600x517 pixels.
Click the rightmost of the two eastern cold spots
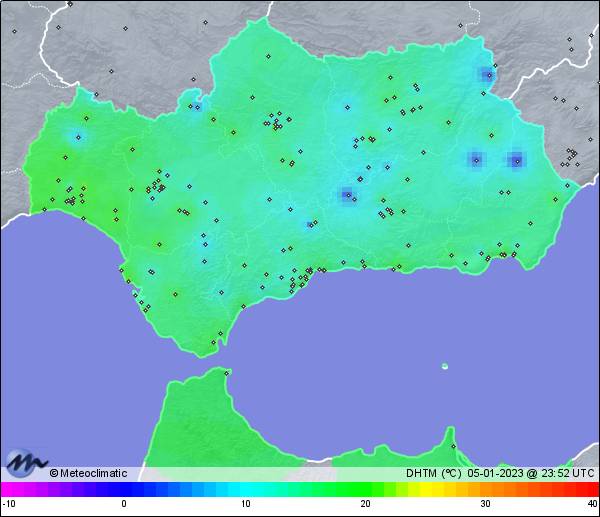tap(516, 159)
